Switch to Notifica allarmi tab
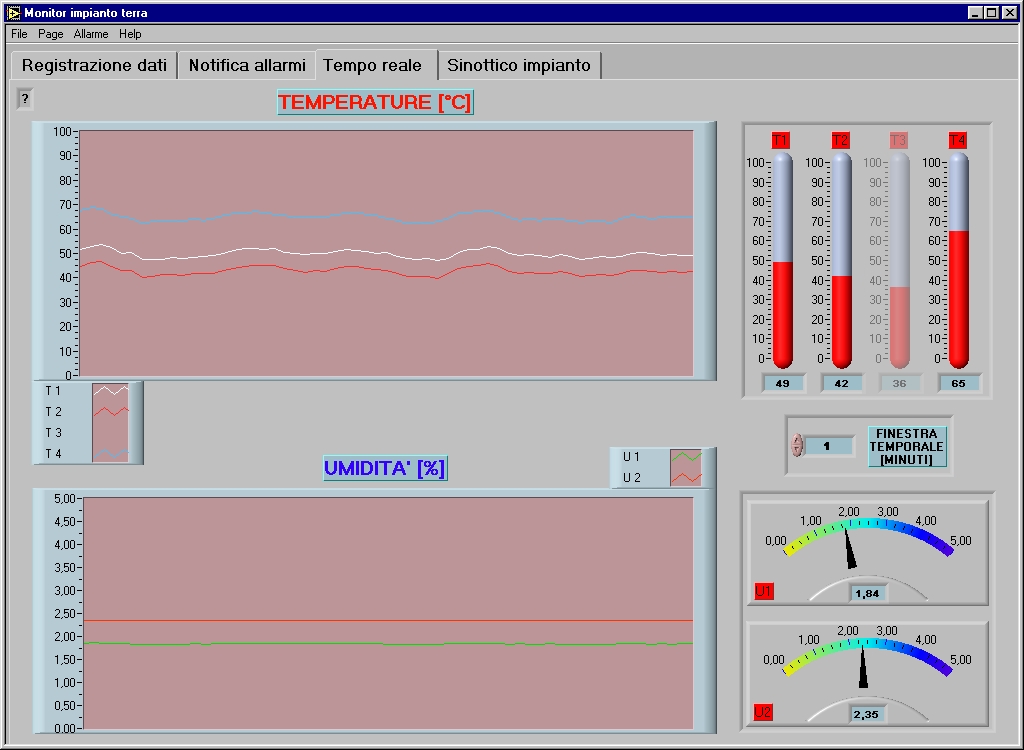 tap(247, 65)
